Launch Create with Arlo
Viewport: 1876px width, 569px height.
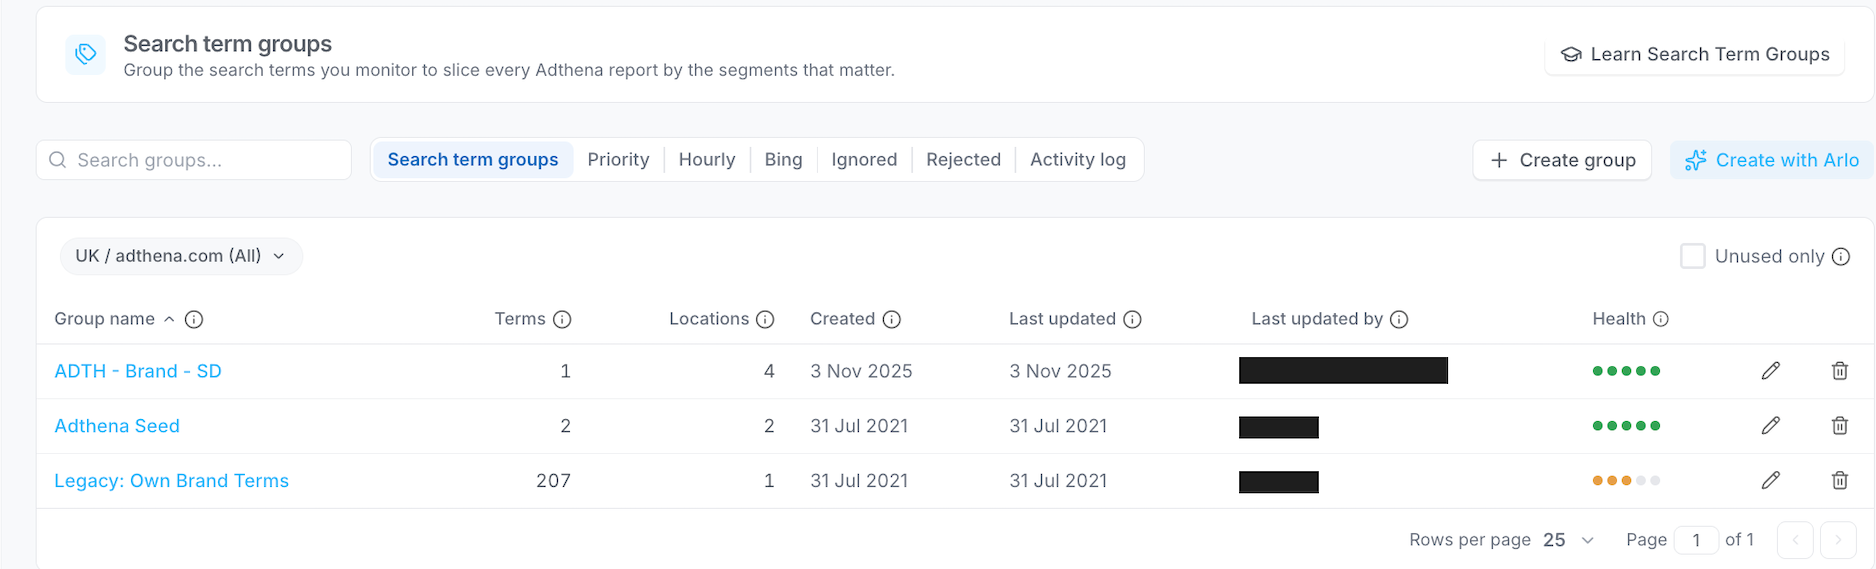pos(1771,160)
